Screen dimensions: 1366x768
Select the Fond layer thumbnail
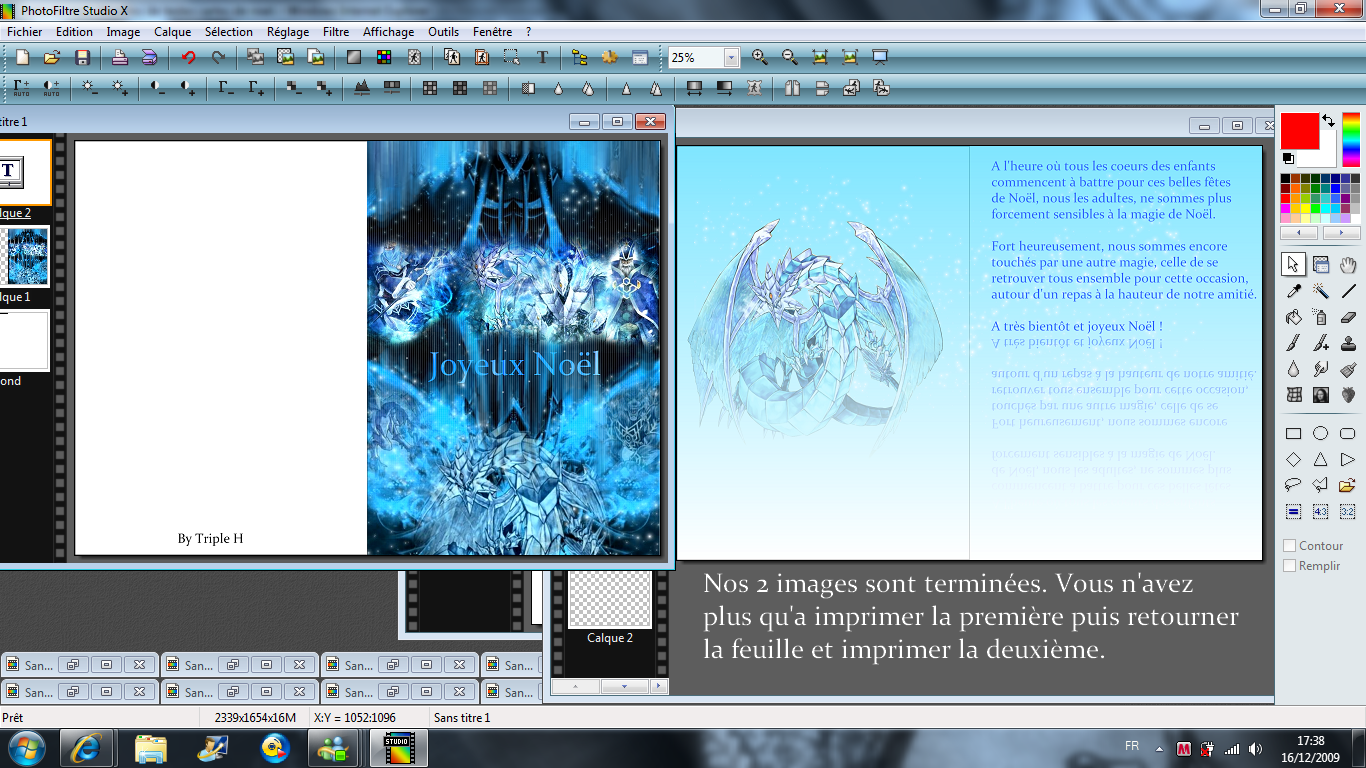tap(24, 340)
